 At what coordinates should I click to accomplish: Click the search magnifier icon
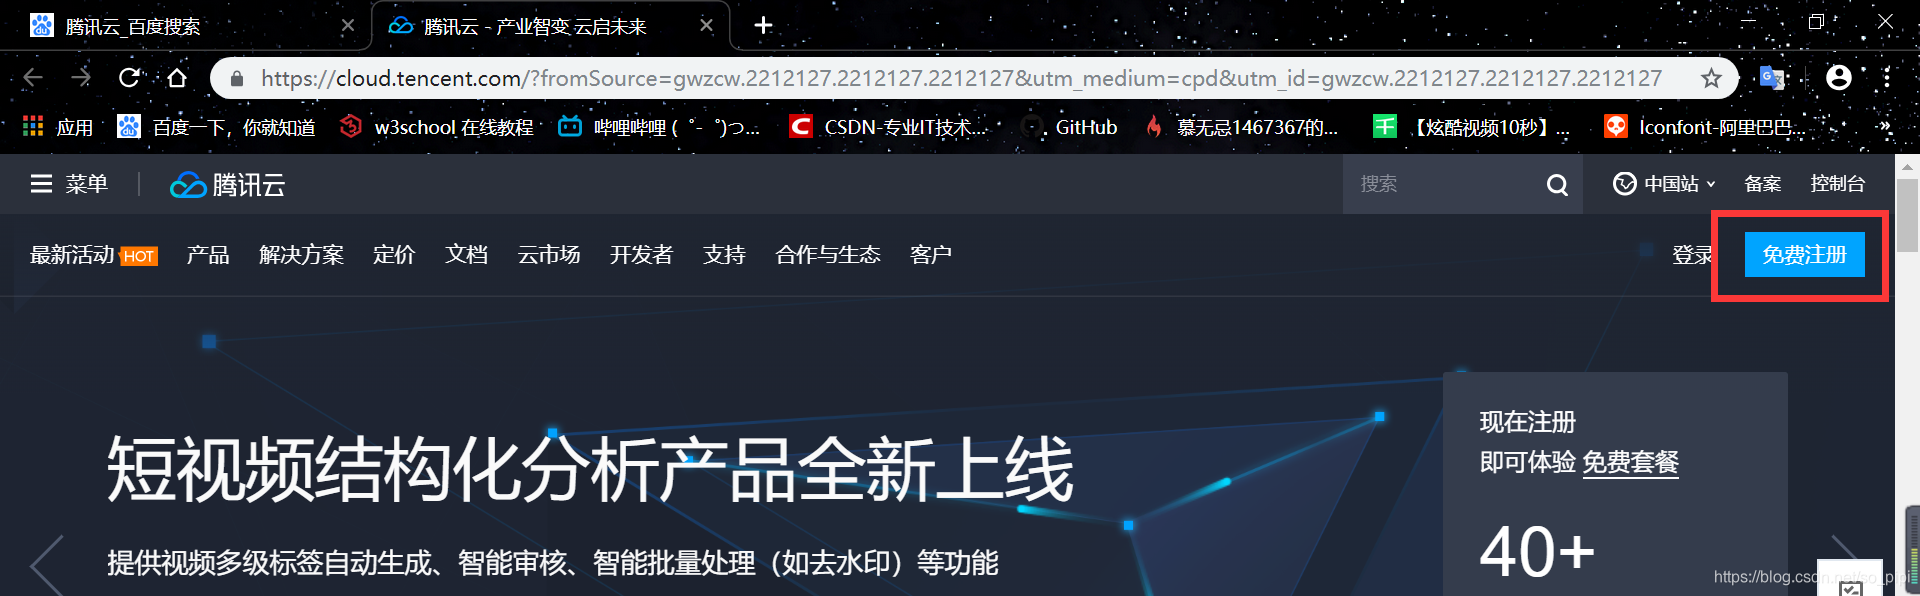point(1557,184)
